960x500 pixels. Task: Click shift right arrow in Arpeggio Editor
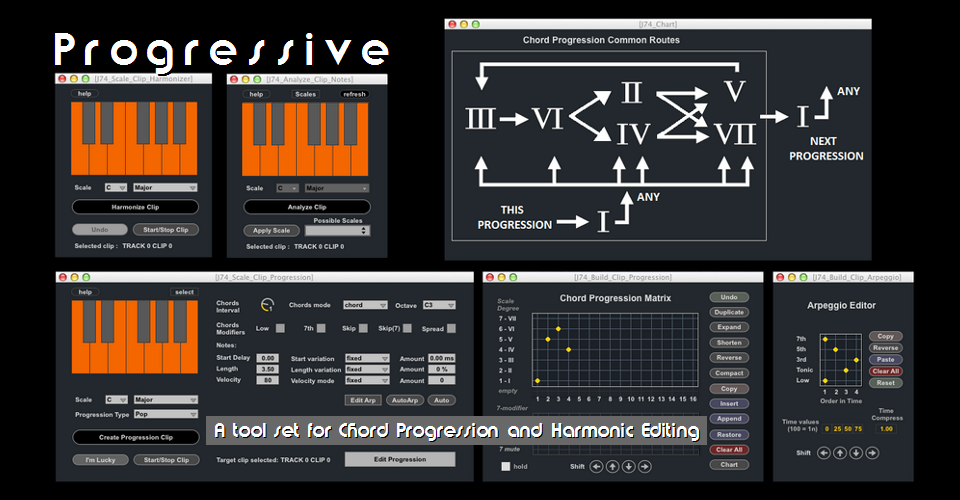872,453
